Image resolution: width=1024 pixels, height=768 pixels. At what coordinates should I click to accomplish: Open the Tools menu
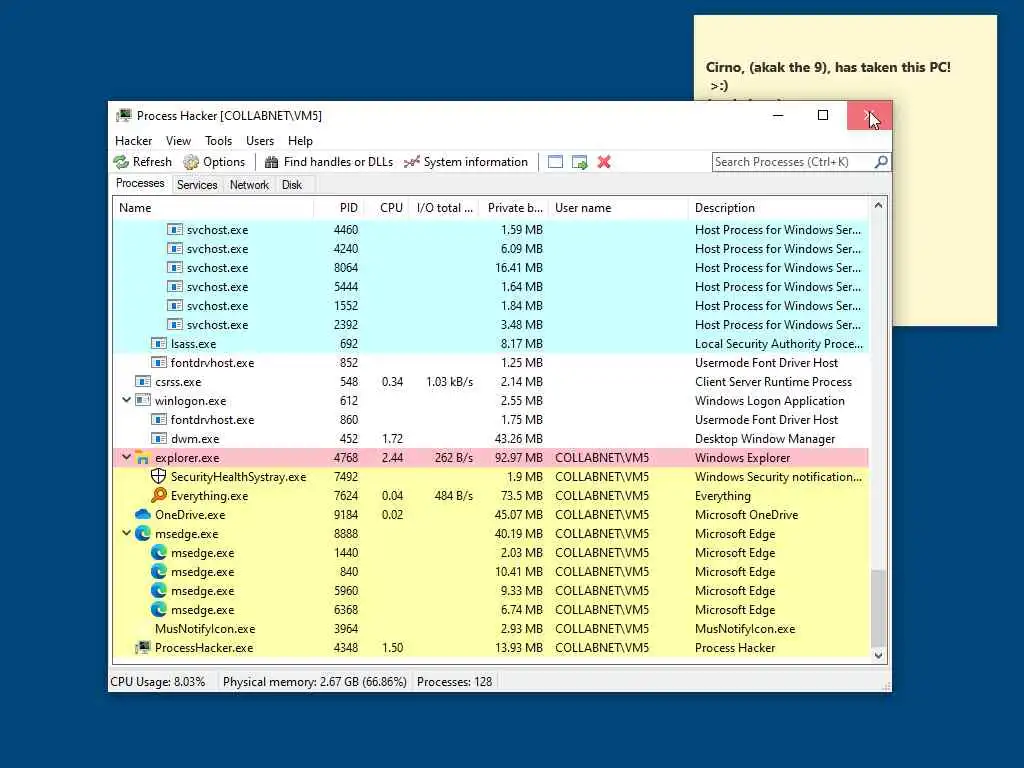pyautogui.click(x=218, y=140)
